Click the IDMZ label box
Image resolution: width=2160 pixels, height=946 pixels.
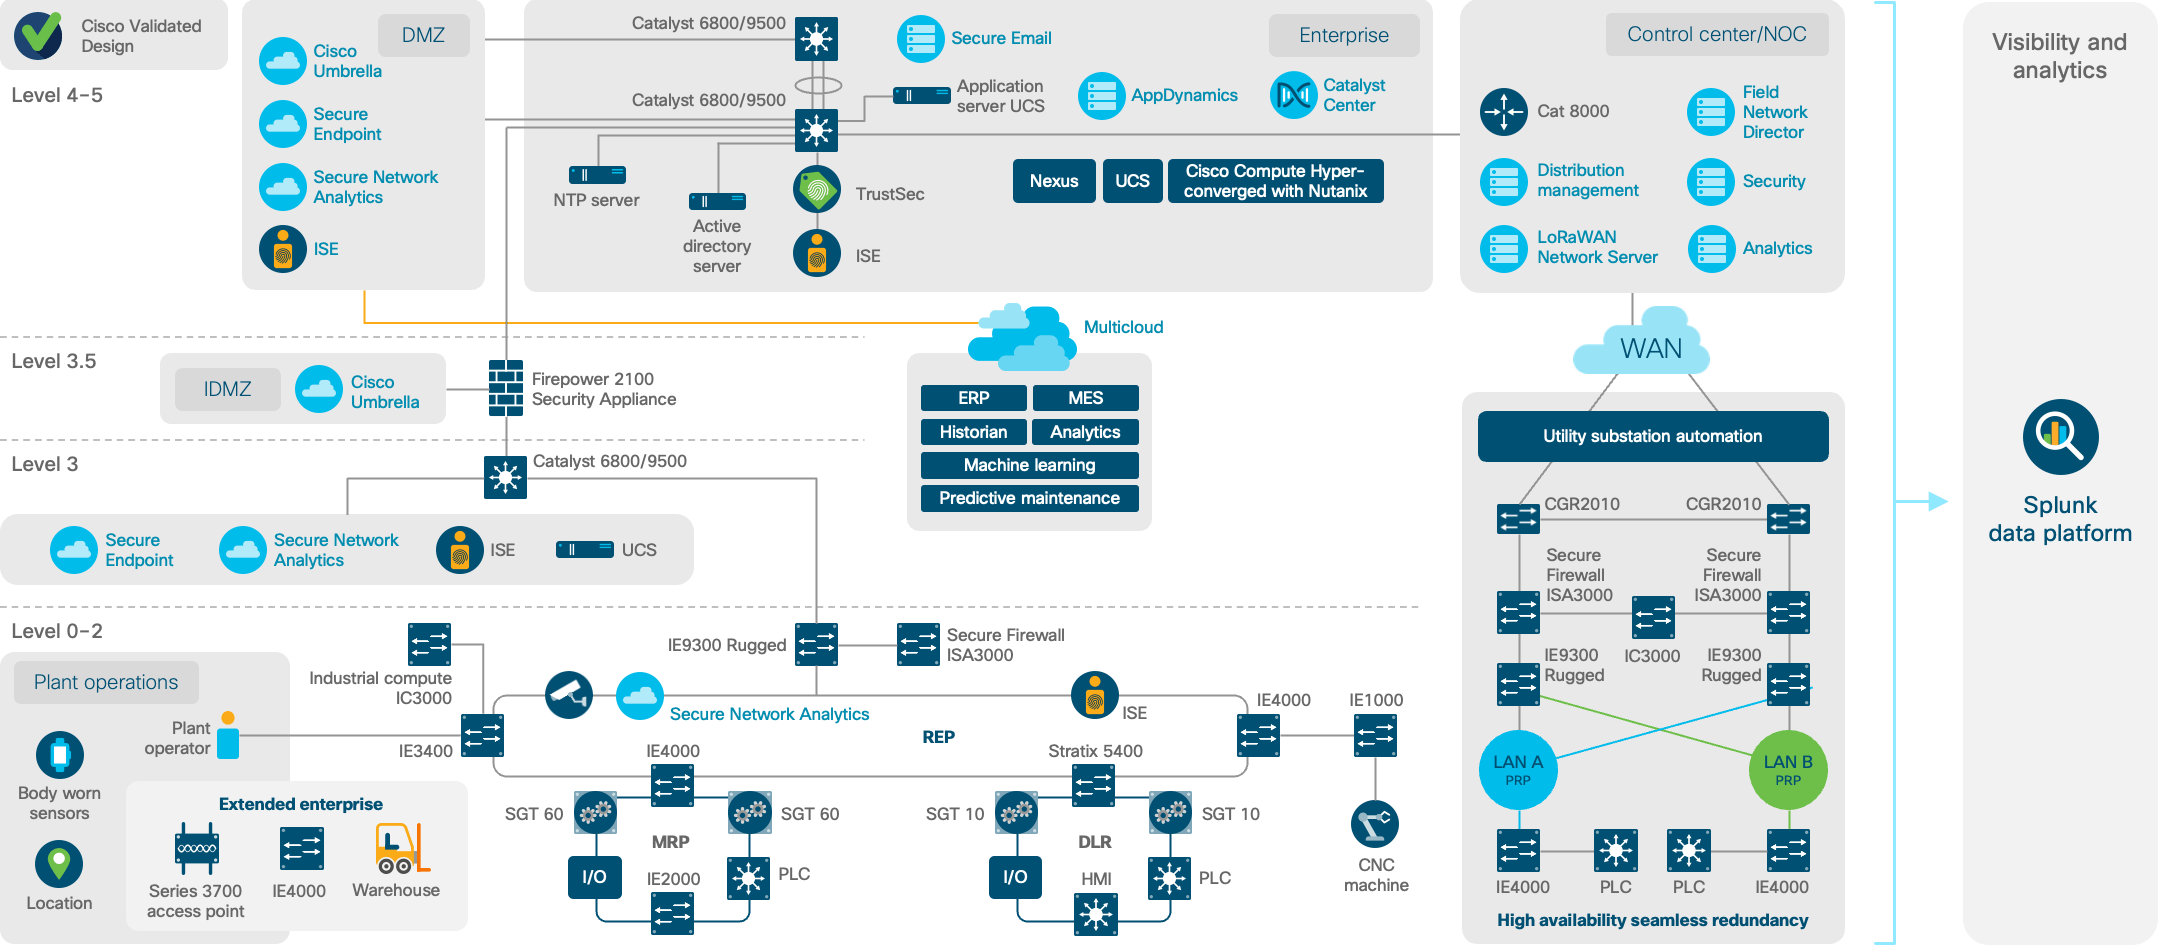point(228,389)
